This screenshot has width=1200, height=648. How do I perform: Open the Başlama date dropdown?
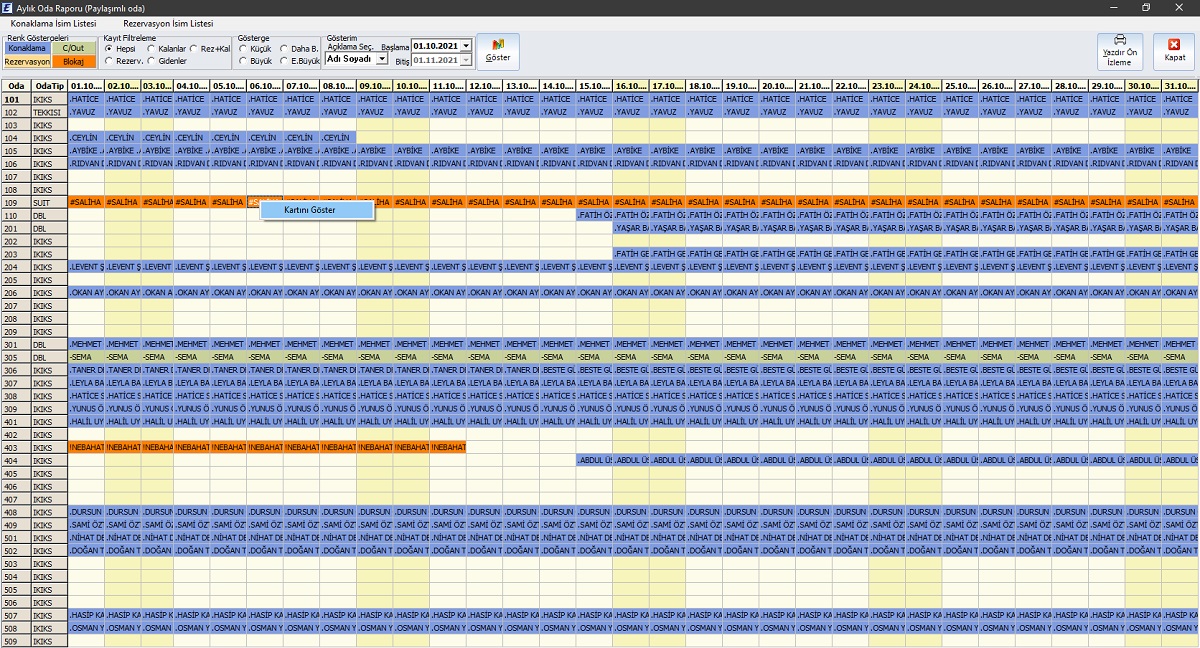(466, 46)
